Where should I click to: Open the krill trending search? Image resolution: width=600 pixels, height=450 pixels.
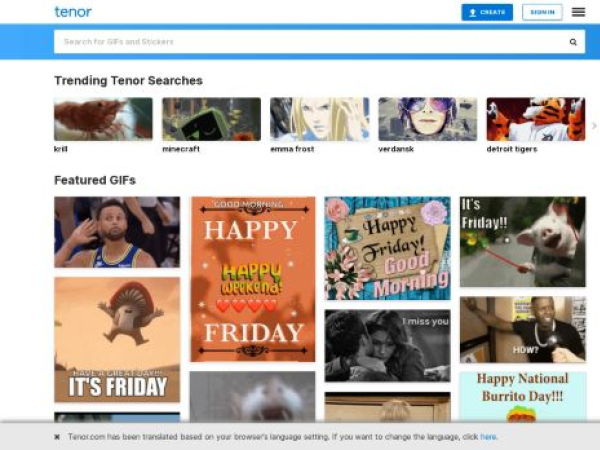click(103, 119)
